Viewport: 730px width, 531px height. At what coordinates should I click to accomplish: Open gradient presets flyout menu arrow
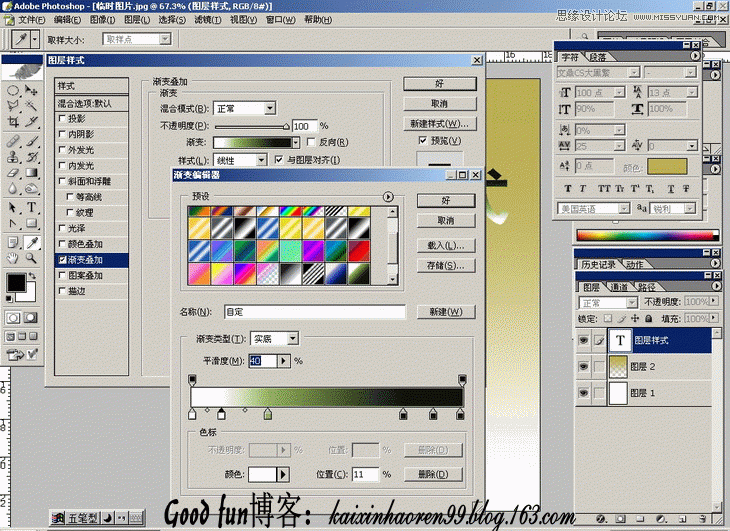[x=388, y=196]
